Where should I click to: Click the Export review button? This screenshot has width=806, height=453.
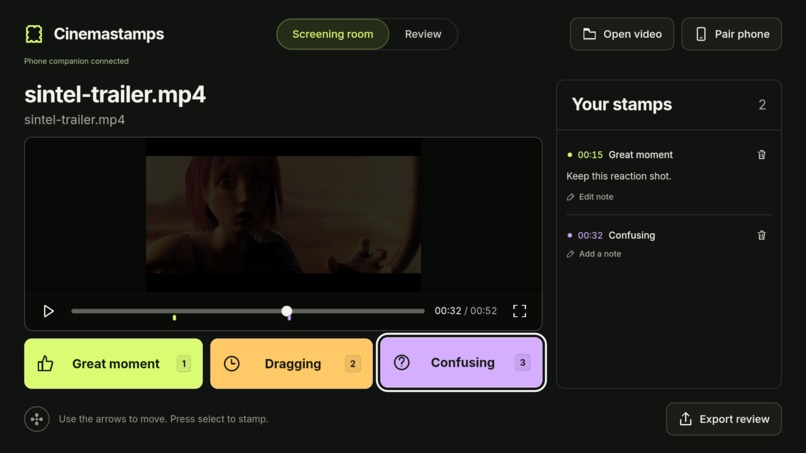(x=724, y=419)
